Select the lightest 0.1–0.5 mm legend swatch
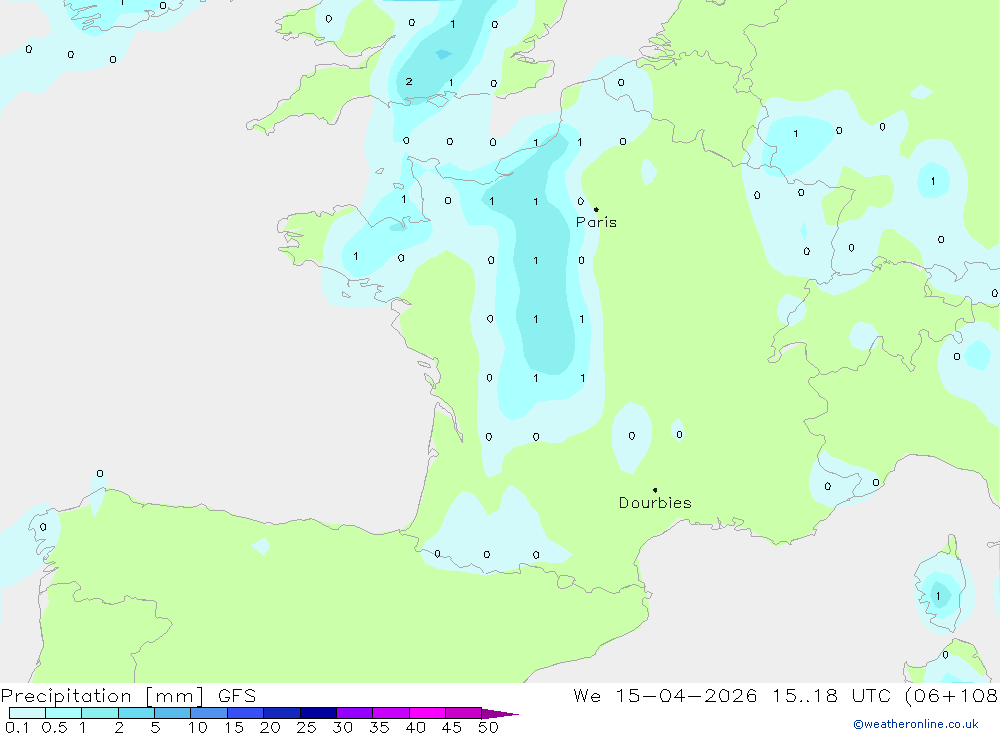 (x=27, y=713)
